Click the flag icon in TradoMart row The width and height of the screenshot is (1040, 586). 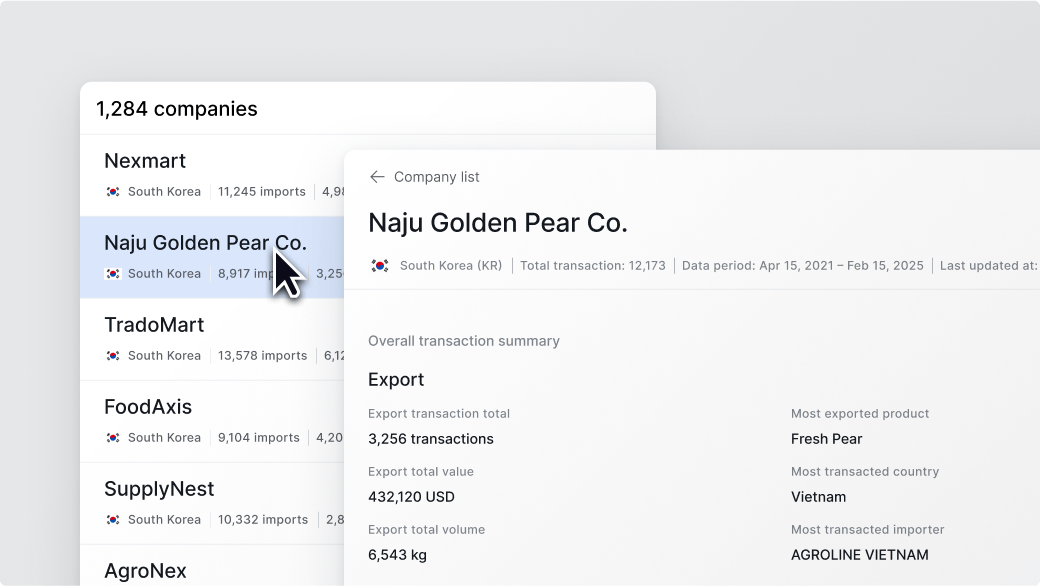113,356
